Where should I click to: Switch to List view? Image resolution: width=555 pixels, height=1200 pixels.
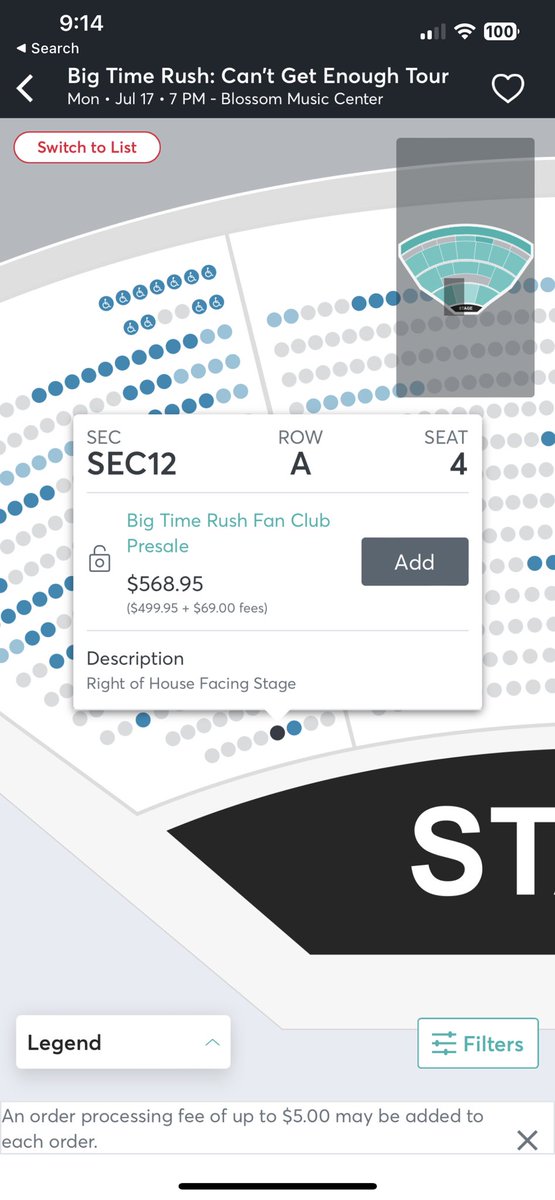coord(87,147)
